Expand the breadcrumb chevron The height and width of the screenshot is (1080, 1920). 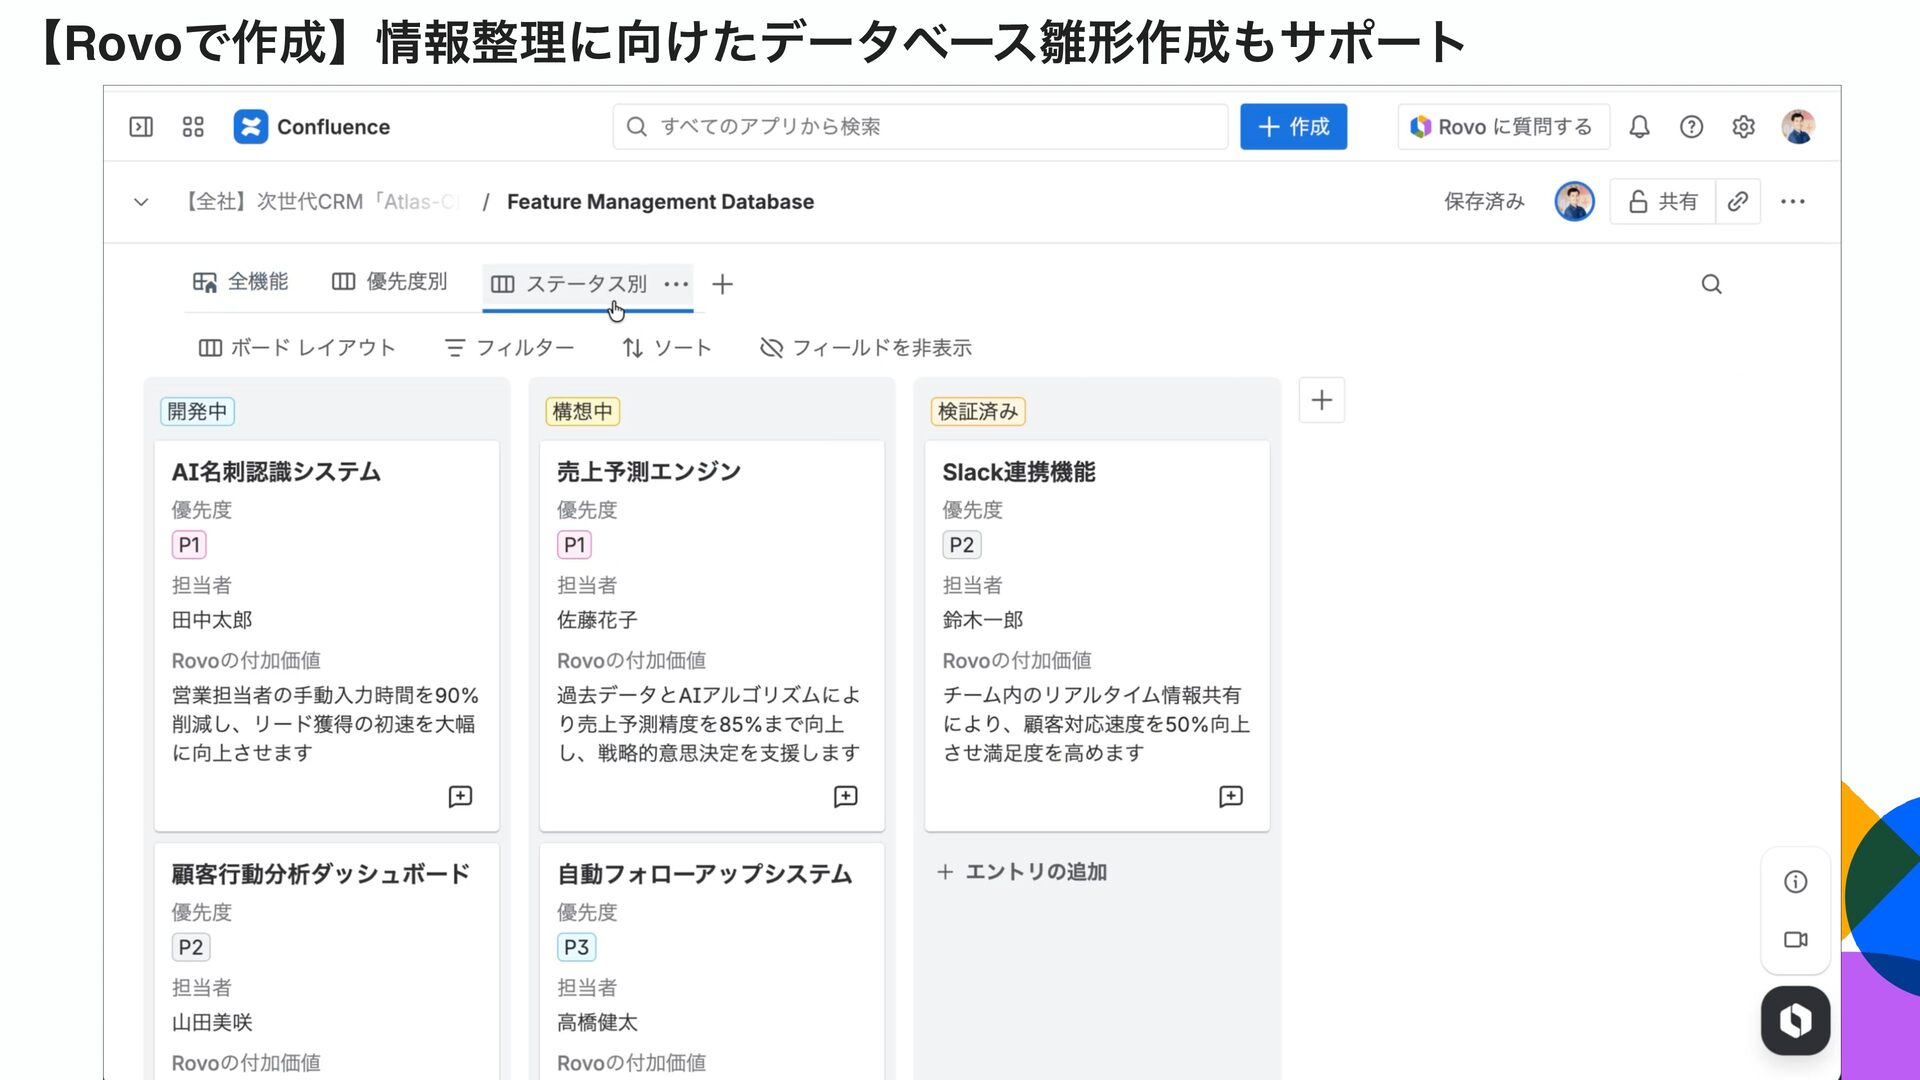point(141,202)
